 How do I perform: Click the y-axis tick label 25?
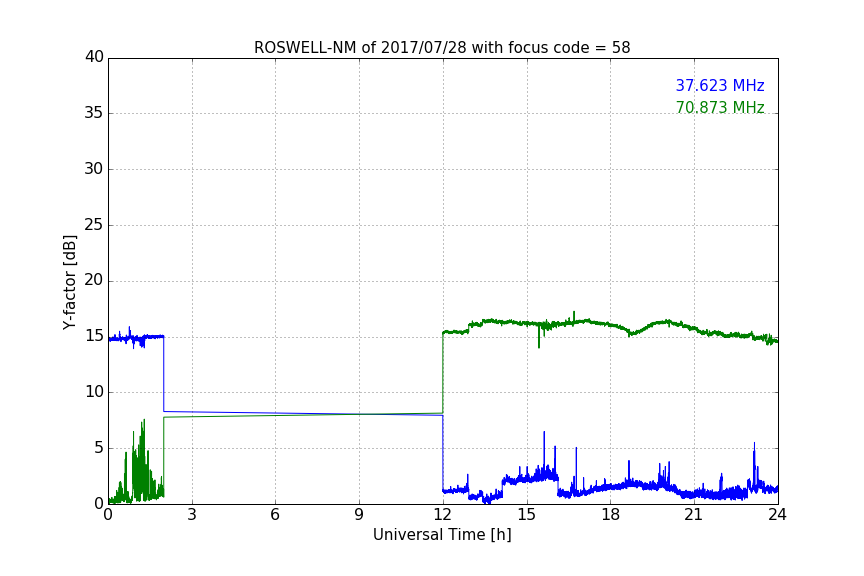point(94,225)
